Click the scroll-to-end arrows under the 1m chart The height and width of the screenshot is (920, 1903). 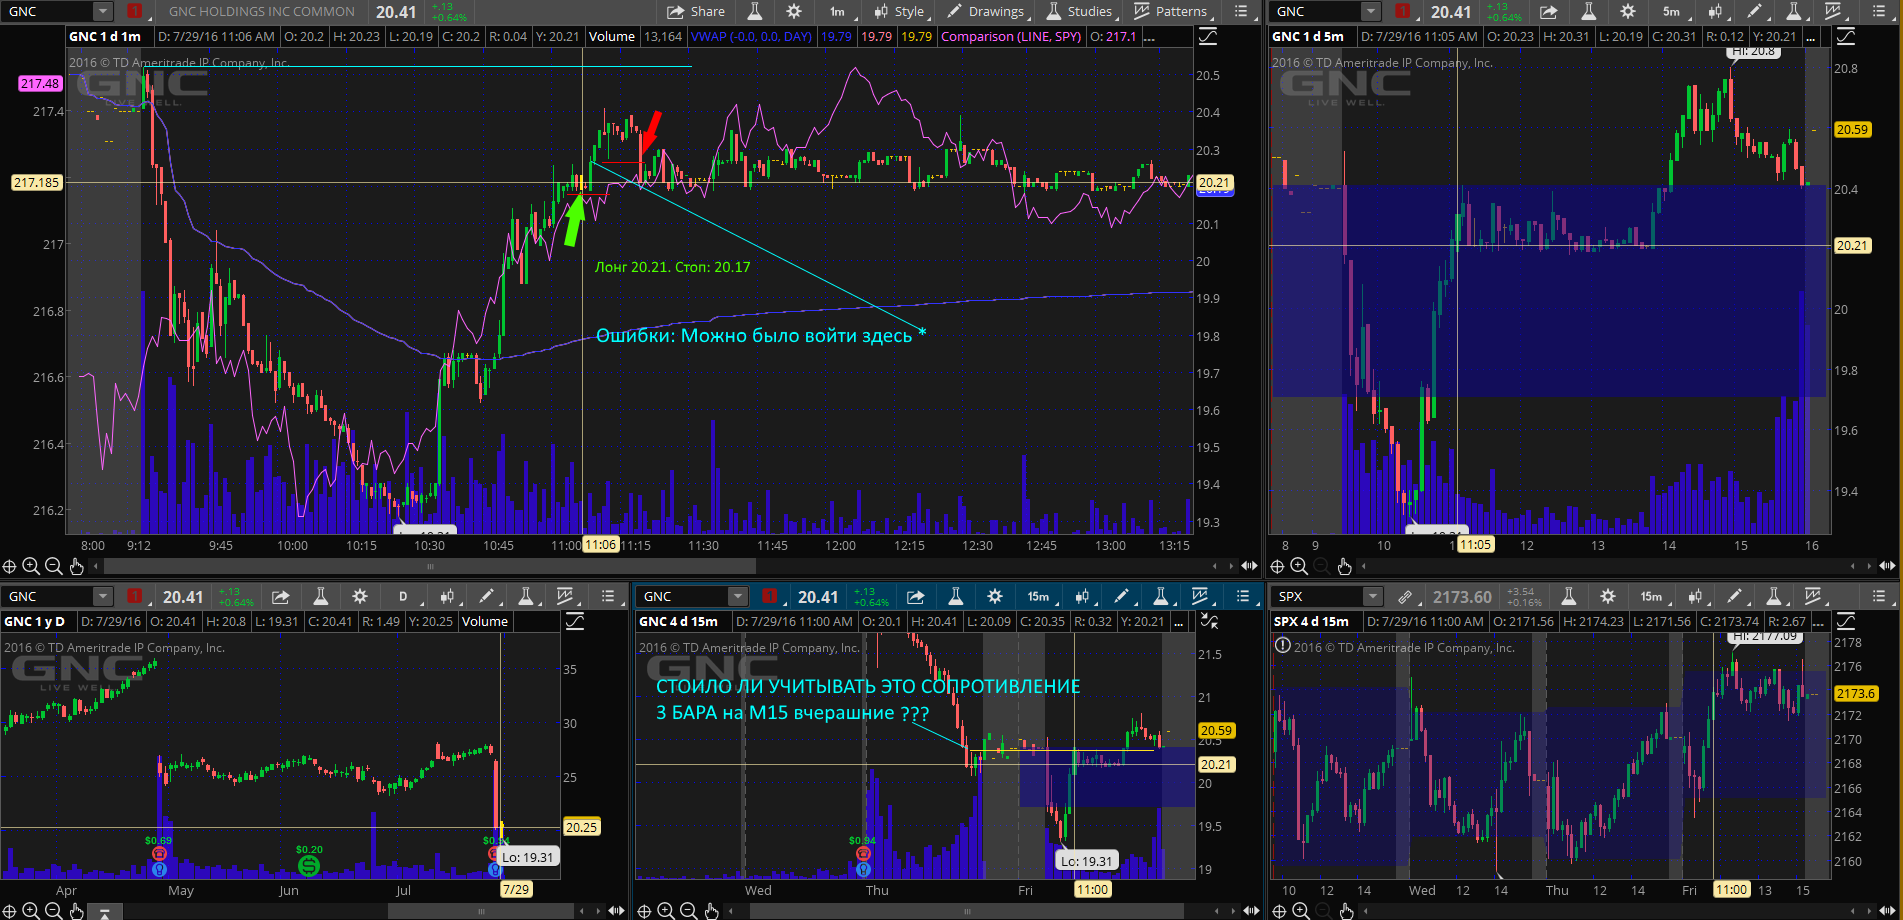pyautogui.click(x=1249, y=566)
